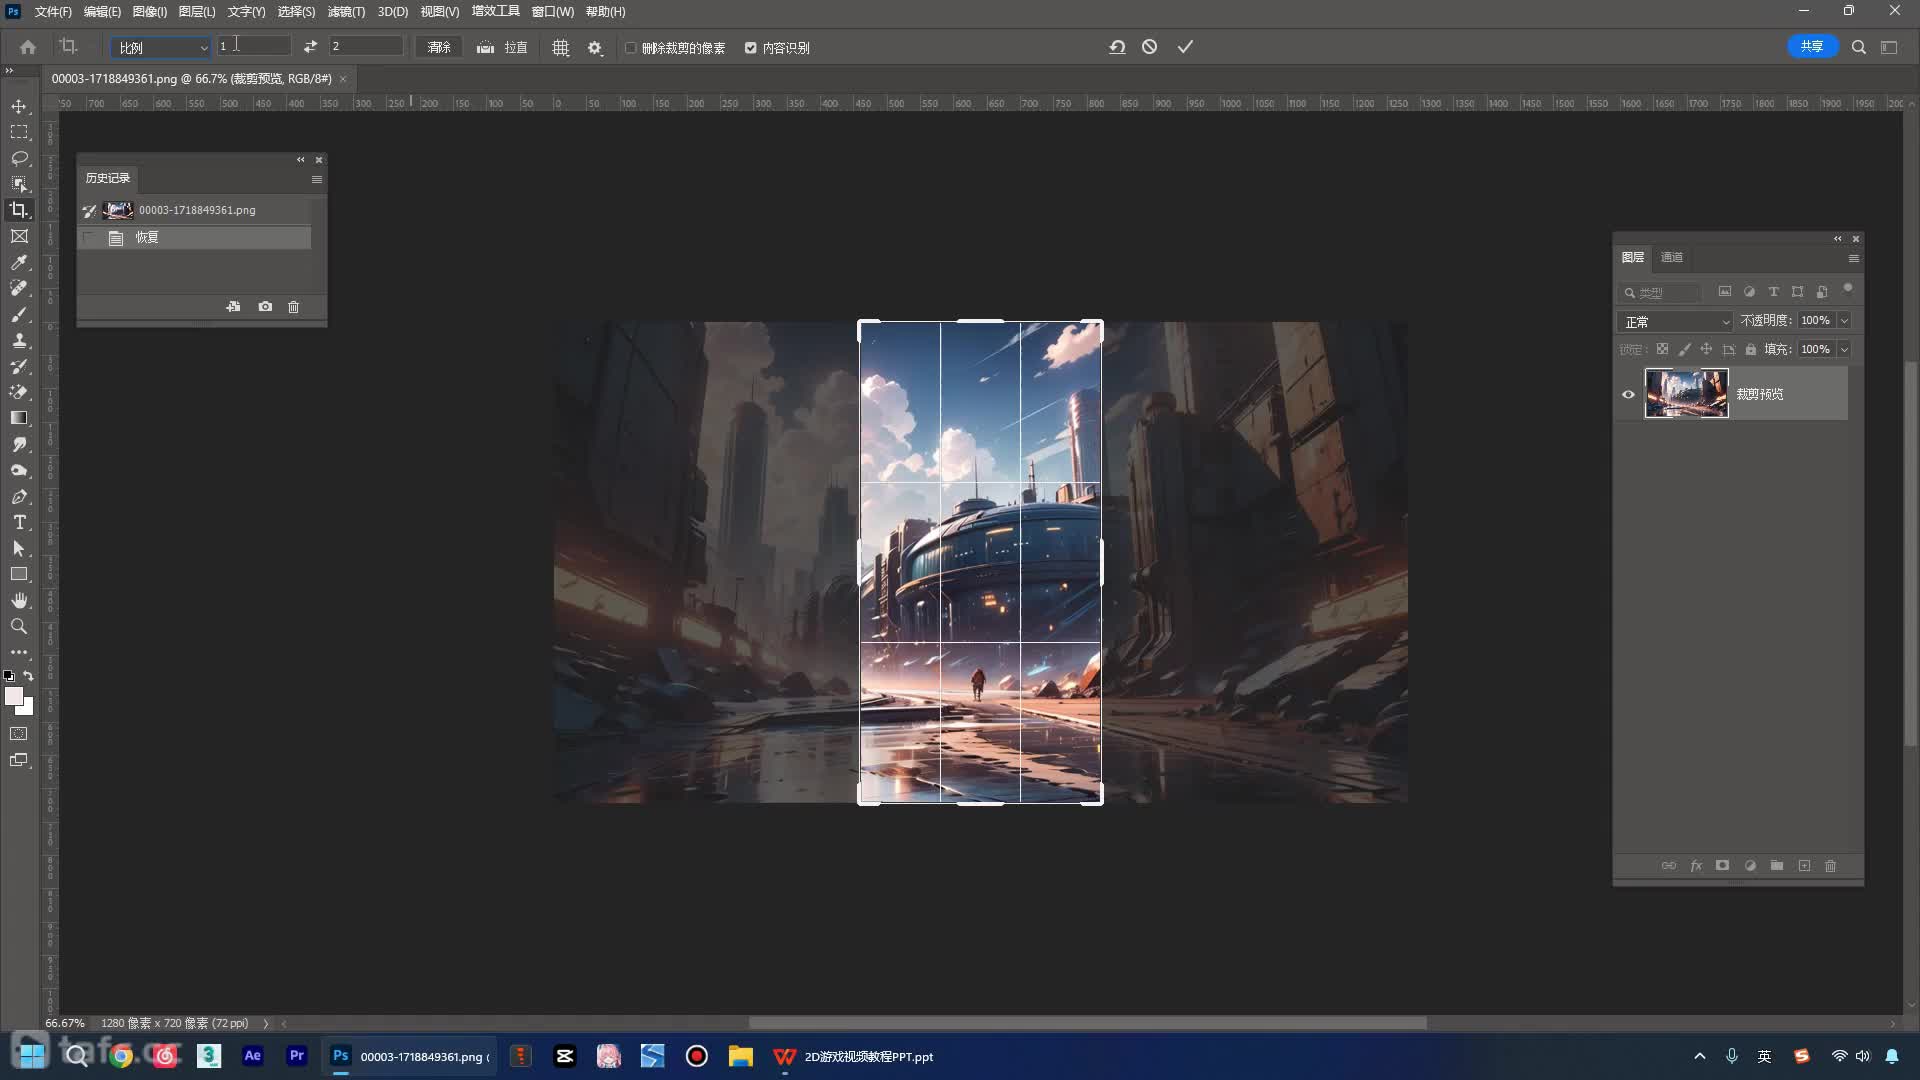Open the Opacity dropdown arrow
Viewport: 1920px width, 1080px height.
click(1845, 321)
